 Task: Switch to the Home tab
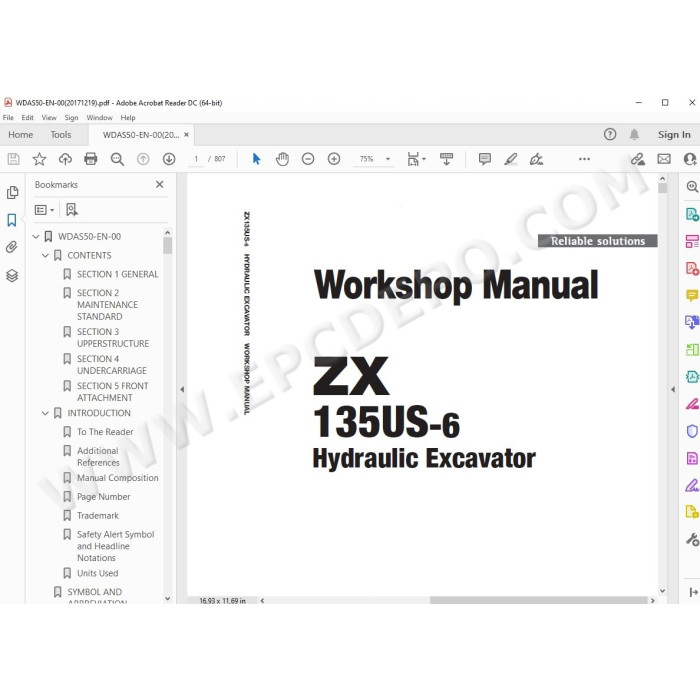pyautogui.click(x=21, y=135)
